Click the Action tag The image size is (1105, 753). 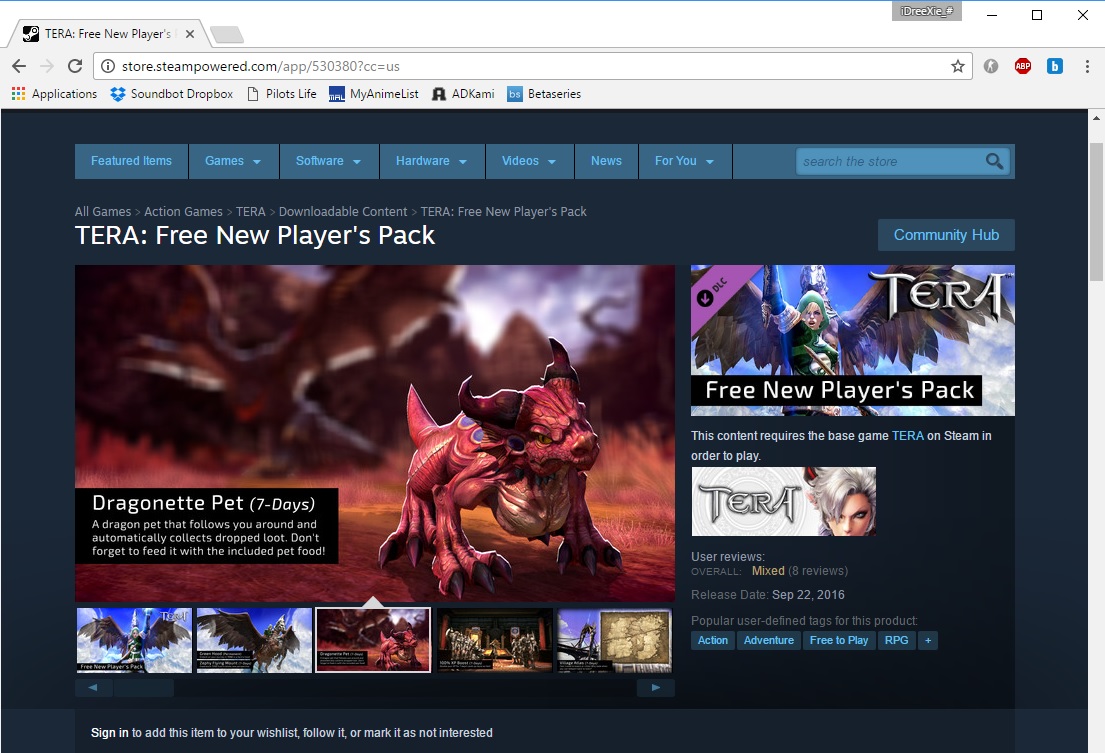[712, 640]
